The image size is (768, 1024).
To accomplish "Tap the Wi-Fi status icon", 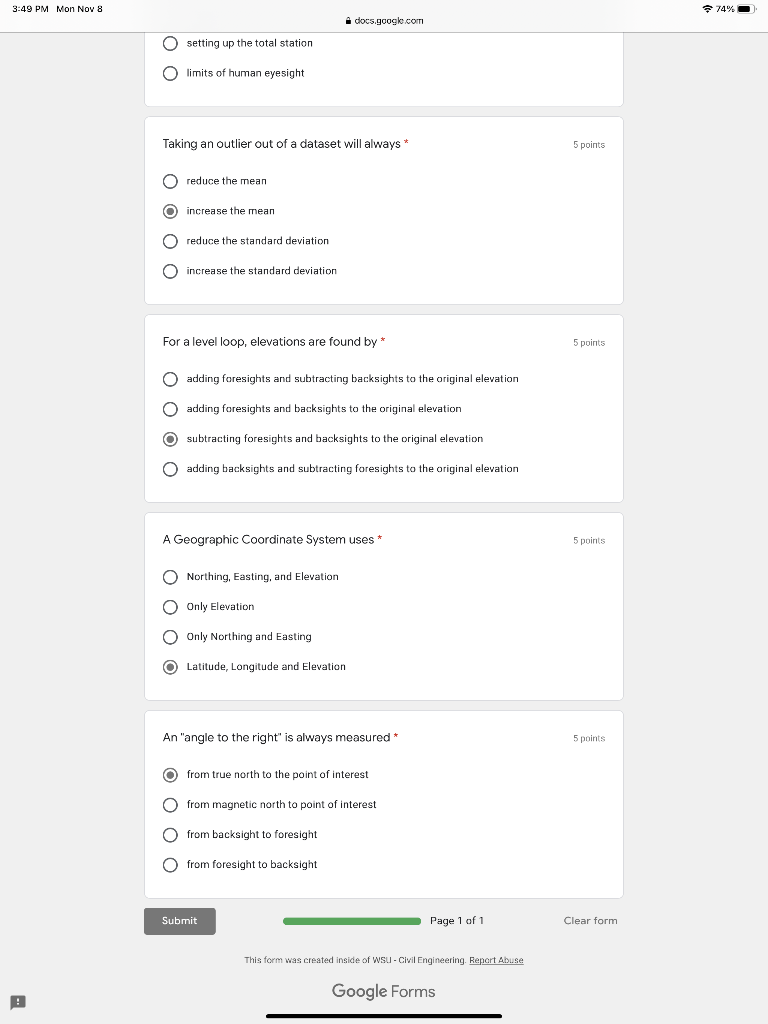I will point(708,9).
